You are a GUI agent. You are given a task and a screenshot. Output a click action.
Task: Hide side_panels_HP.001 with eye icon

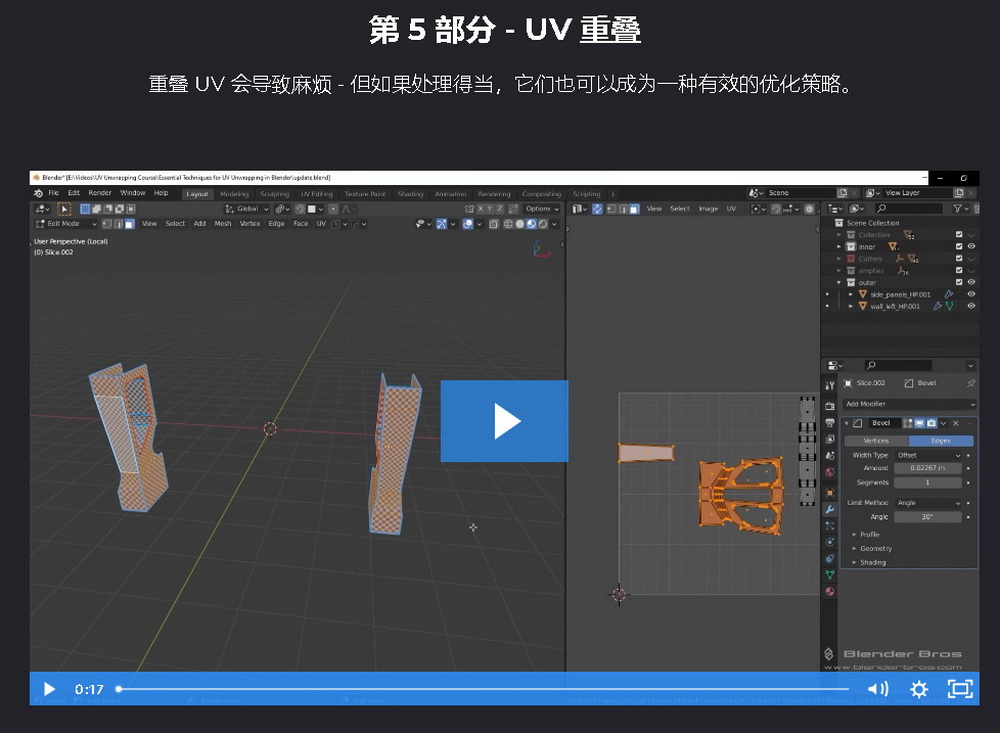click(x=971, y=294)
